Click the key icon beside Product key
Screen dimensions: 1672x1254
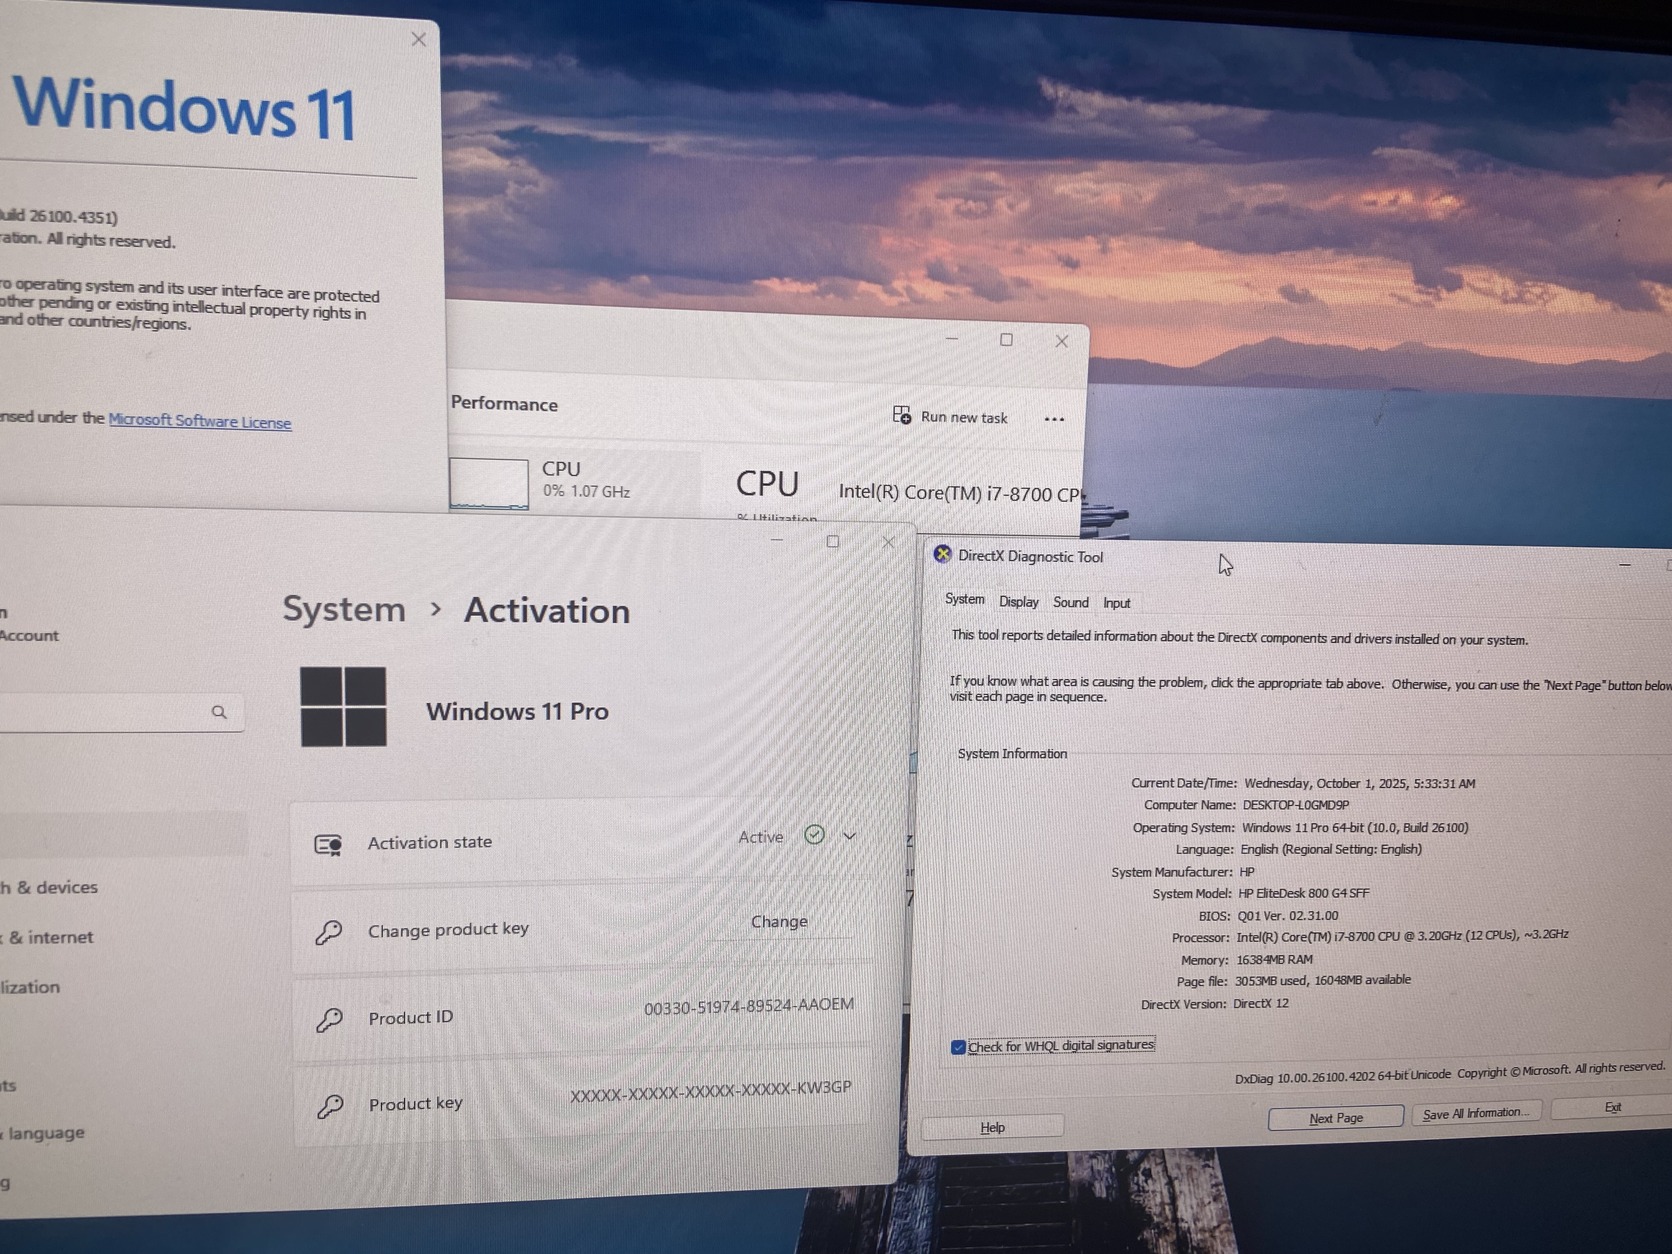(330, 1105)
